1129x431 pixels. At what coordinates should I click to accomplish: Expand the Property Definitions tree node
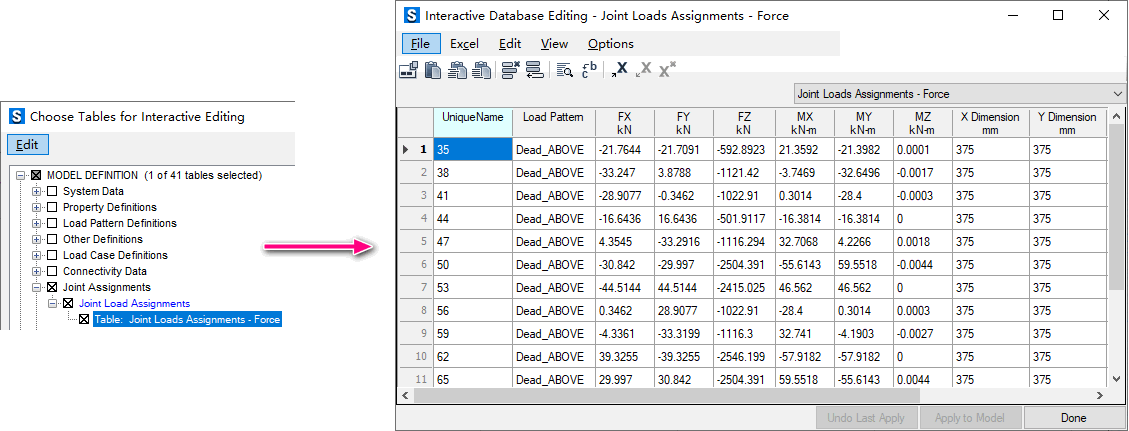click(37, 207)
